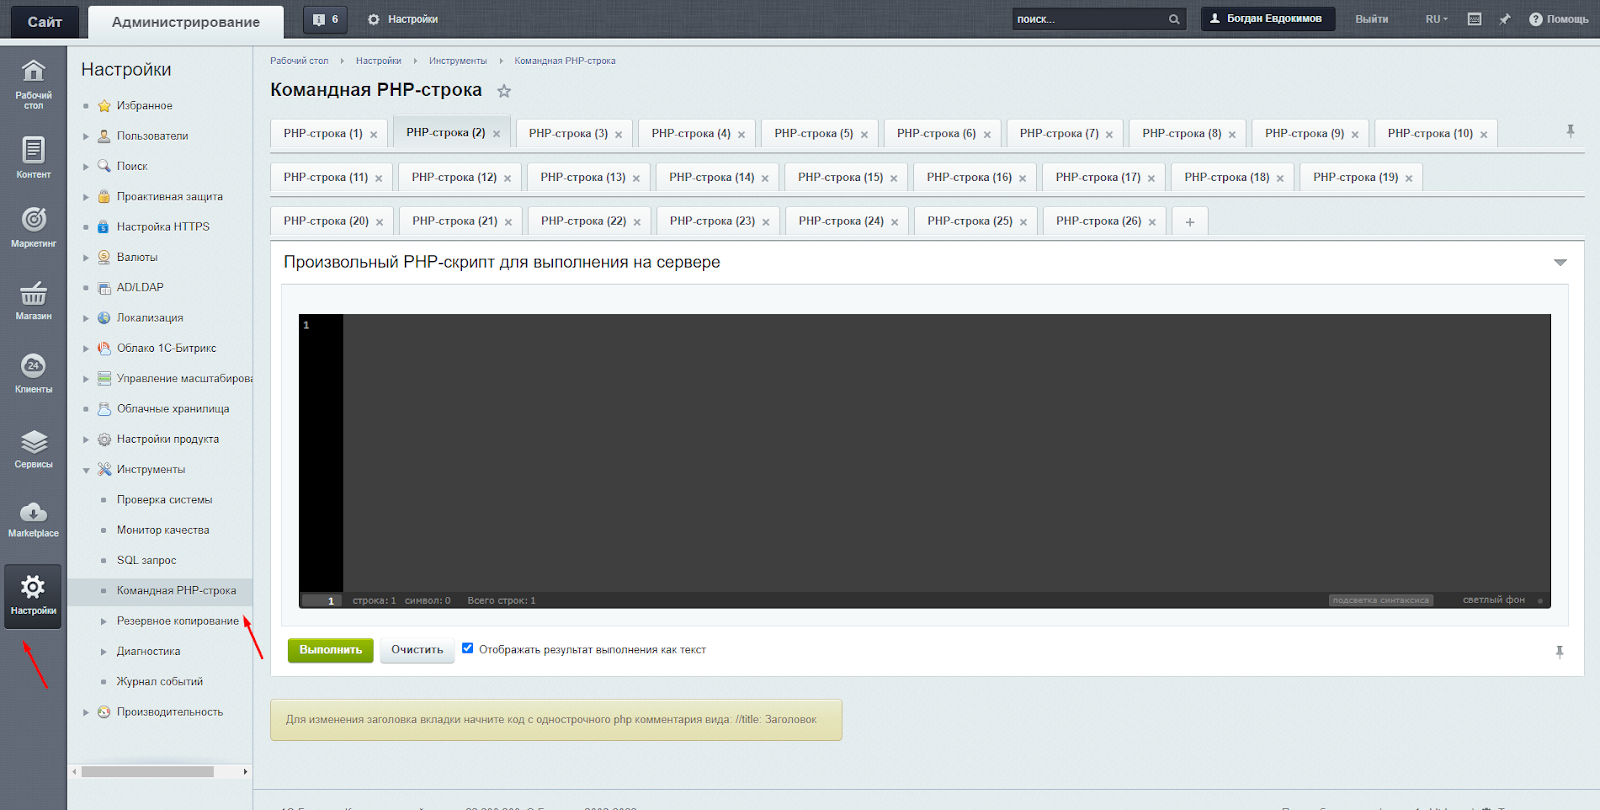Open the Помощь help icon
This screenshot has width=1600, height=810.
(x=1558, y=19)
